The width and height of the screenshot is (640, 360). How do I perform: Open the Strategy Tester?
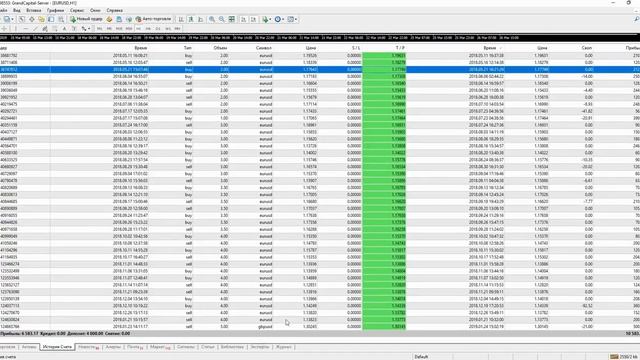(61, 19)
